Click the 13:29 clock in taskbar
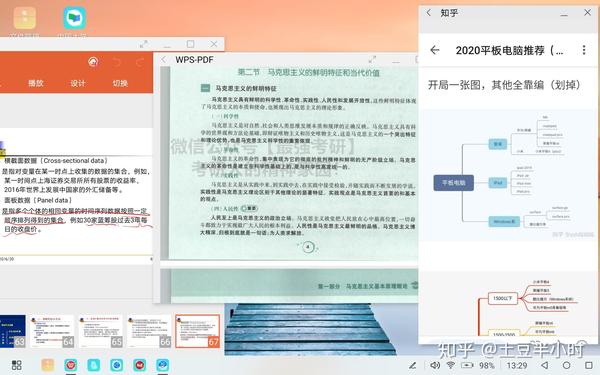Image resolution: width=600 pixels, height=375 pixels. 517,366
